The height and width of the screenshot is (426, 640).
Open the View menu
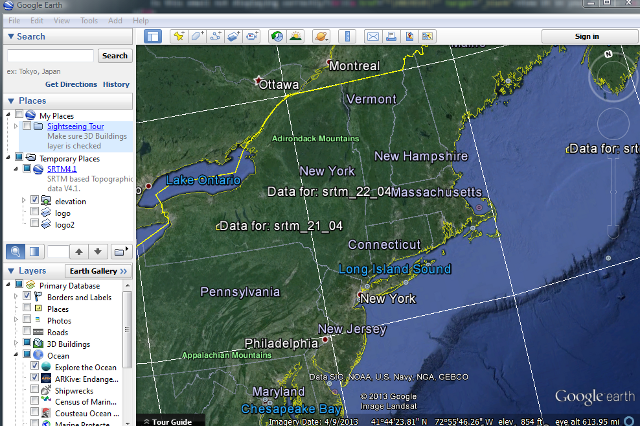tap(61, 20)
